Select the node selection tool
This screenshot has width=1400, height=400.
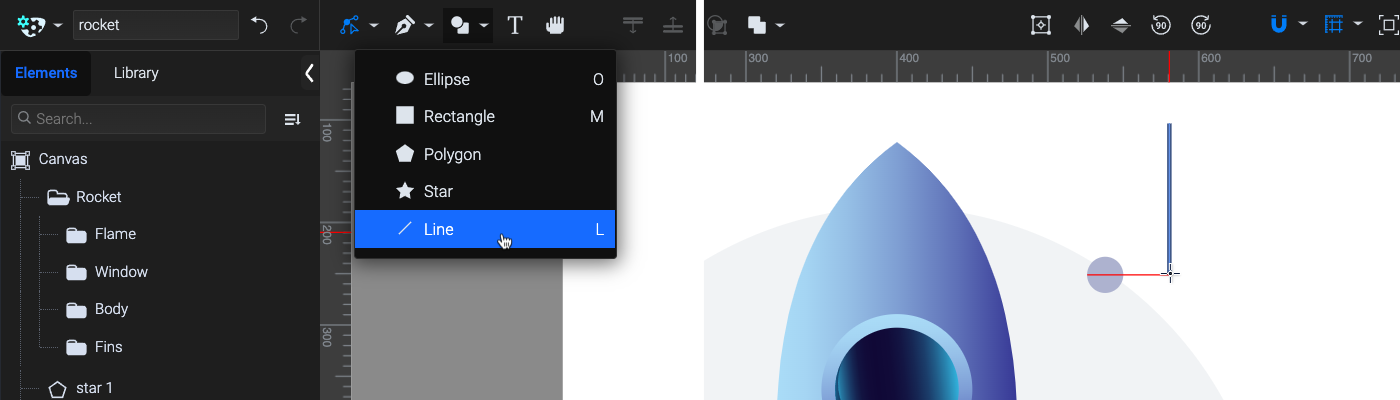[349, 25]
